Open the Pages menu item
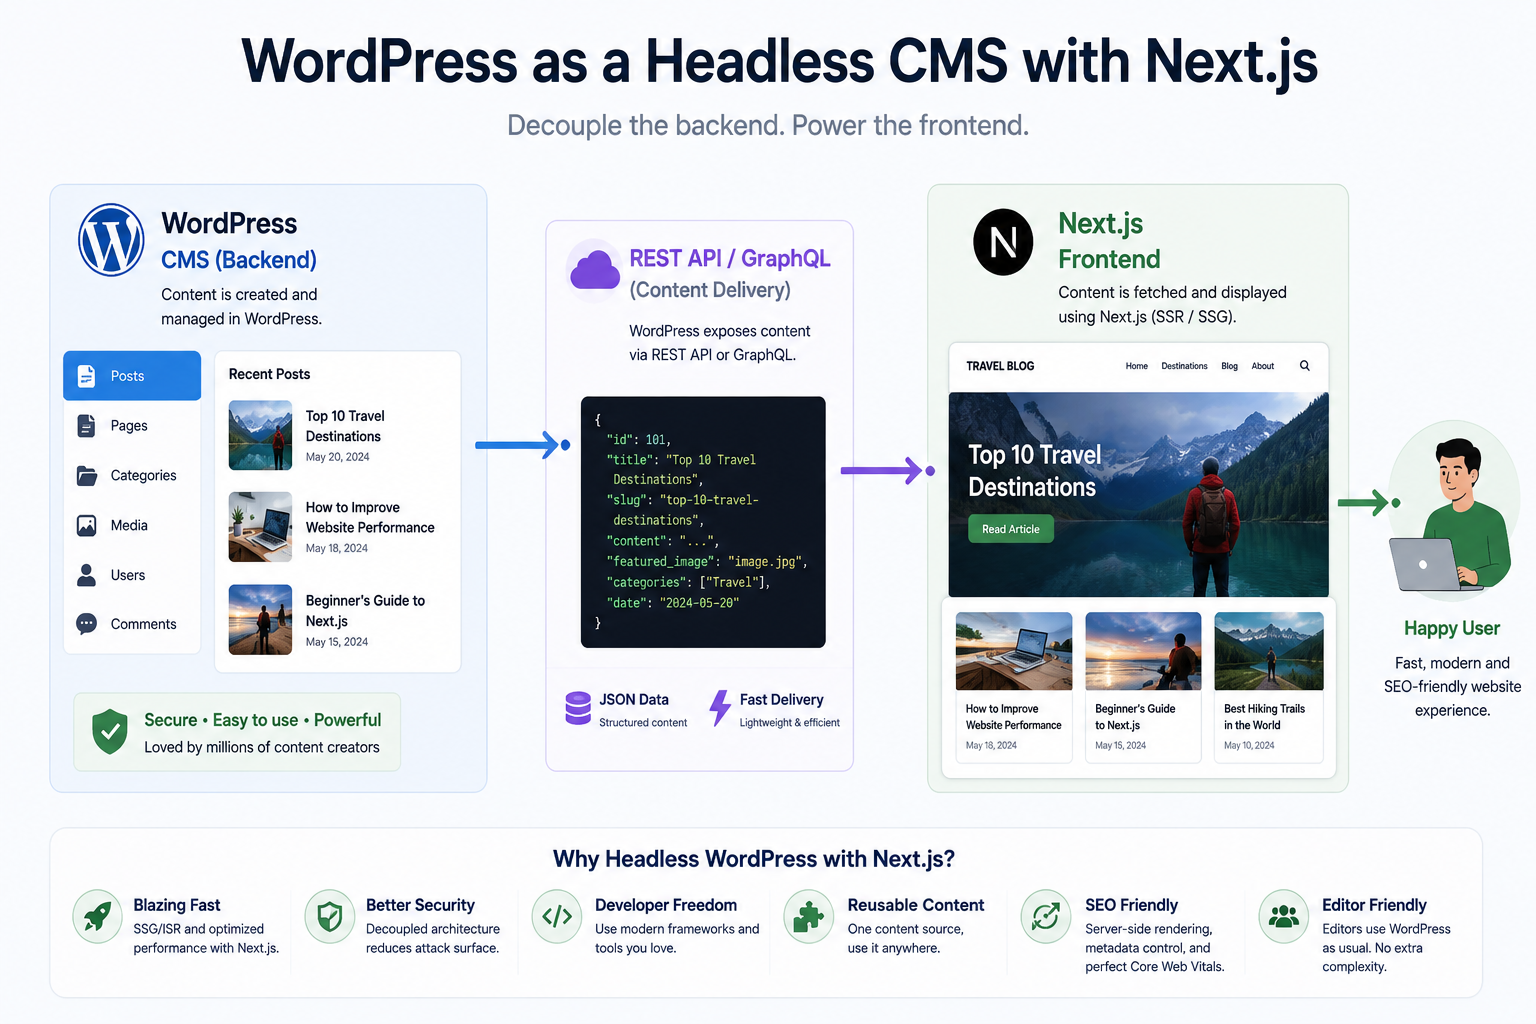Screen dimensions: 1536x1024 click(132, 426)
